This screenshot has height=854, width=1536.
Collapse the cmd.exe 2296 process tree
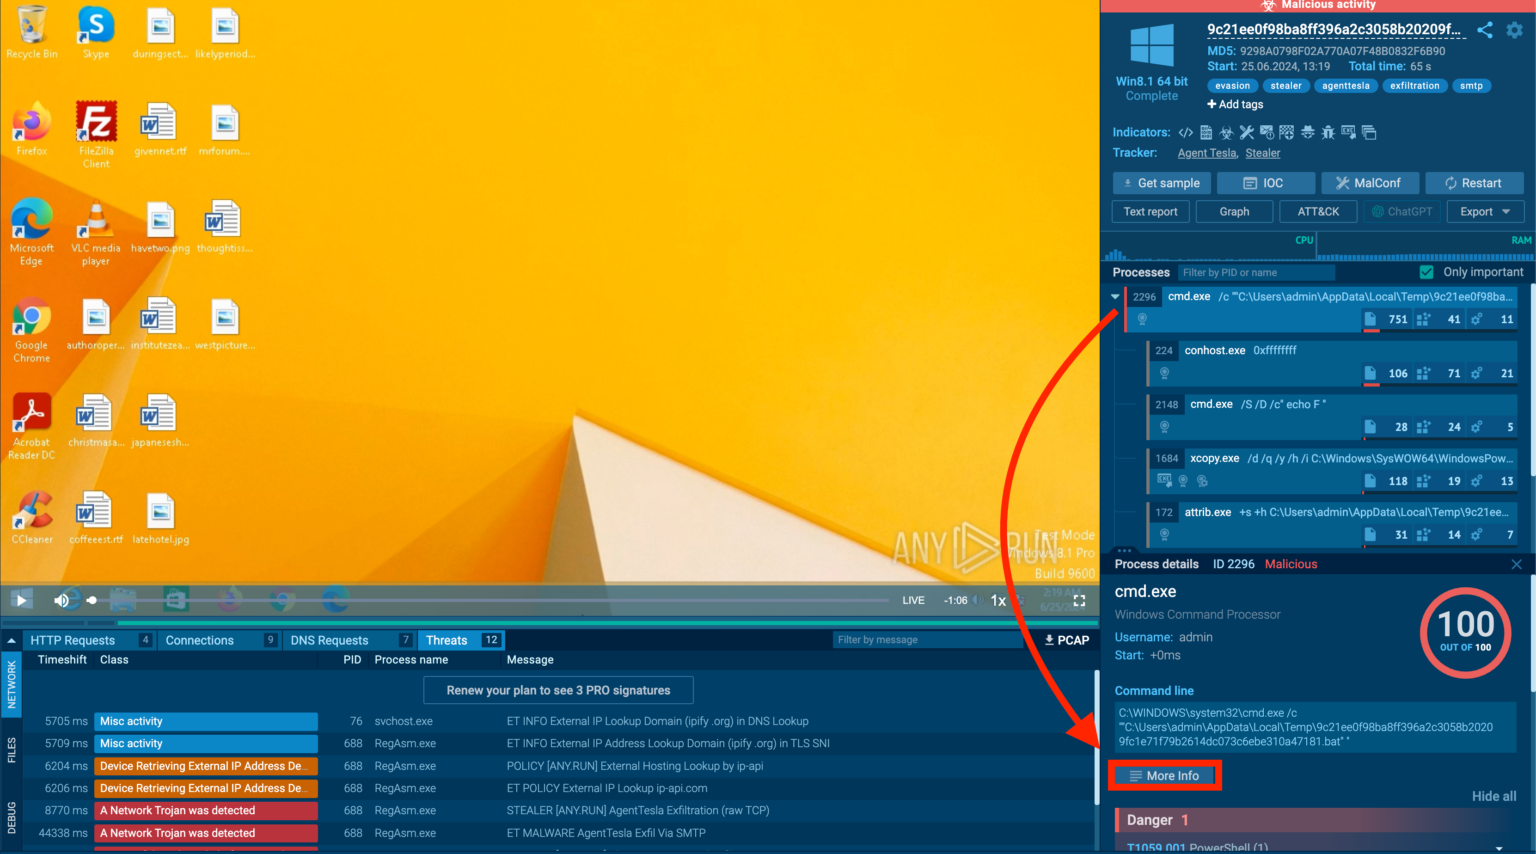[1115, 297]
